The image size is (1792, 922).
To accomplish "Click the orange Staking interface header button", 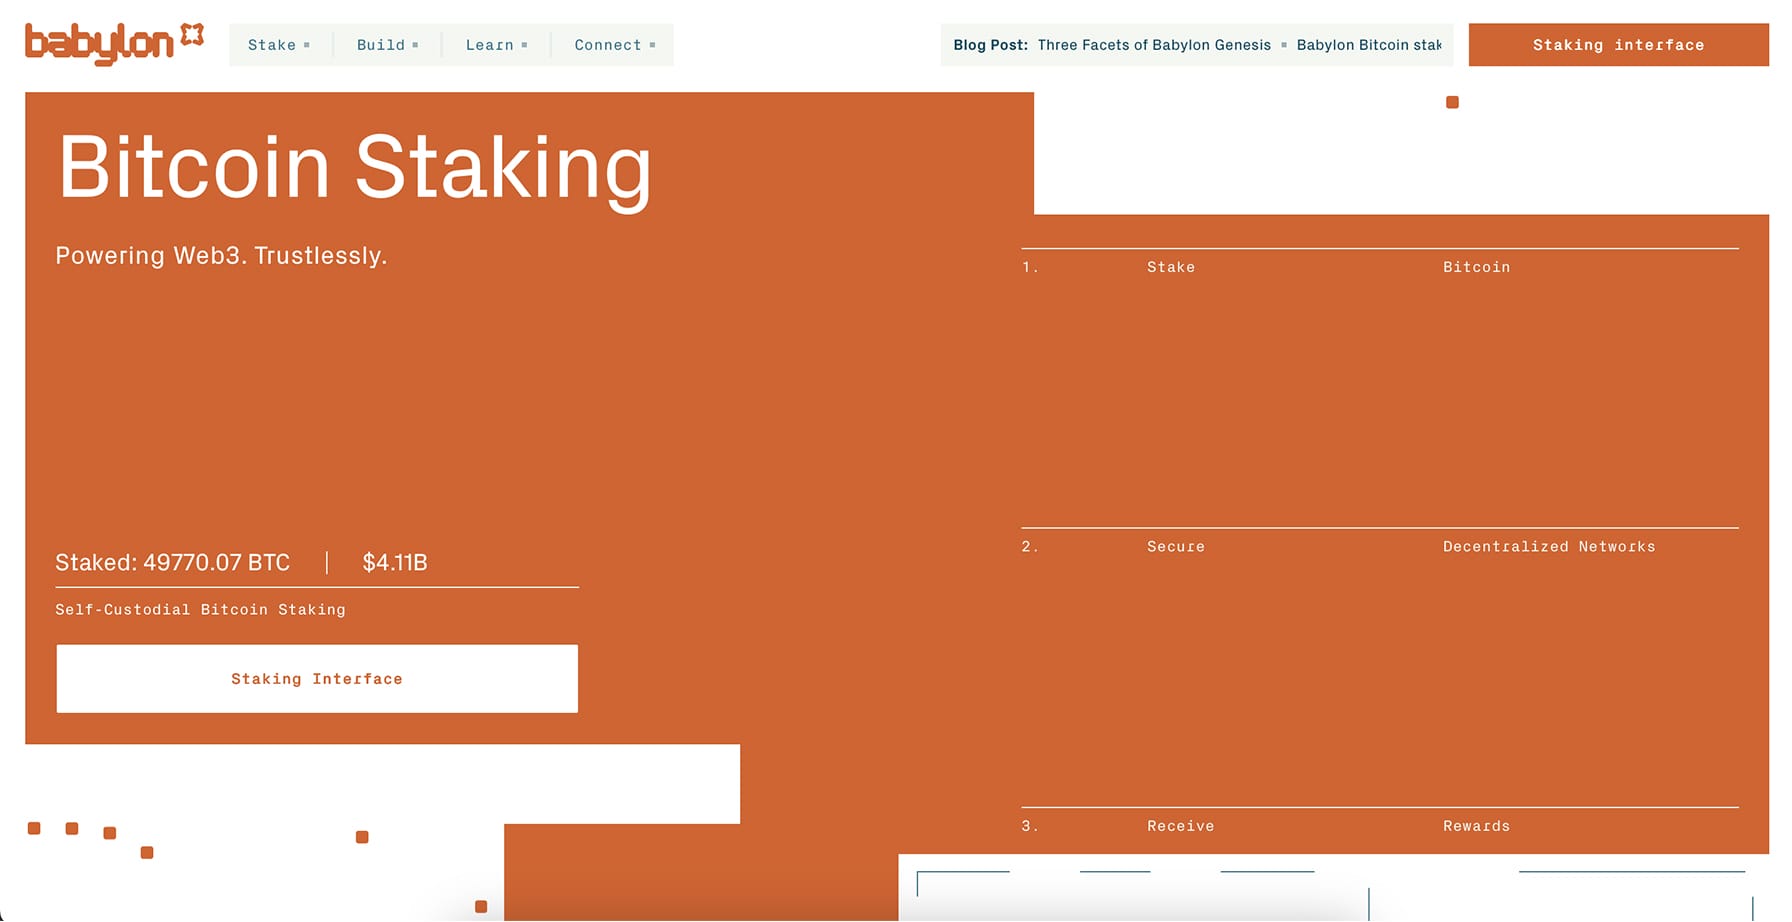I will pos(1618,45).
